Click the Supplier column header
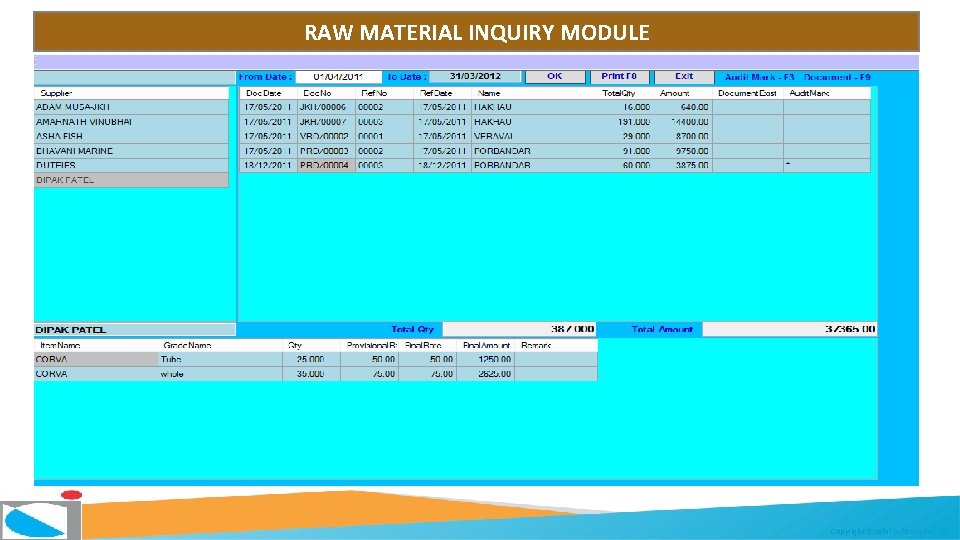Screen dimensions: 960x540 pyautogui.click(x=131, y=93)
